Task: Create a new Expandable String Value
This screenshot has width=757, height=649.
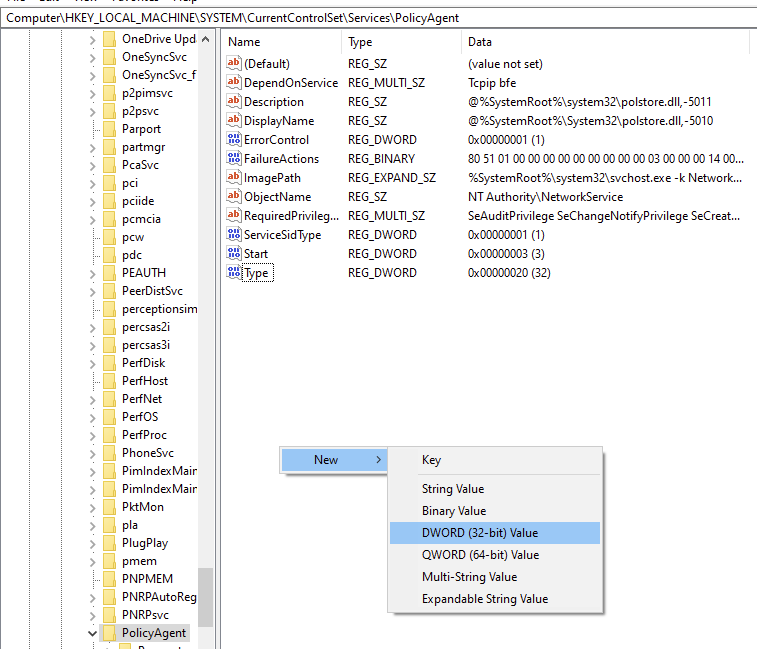Action: click(x=495, y=599)
